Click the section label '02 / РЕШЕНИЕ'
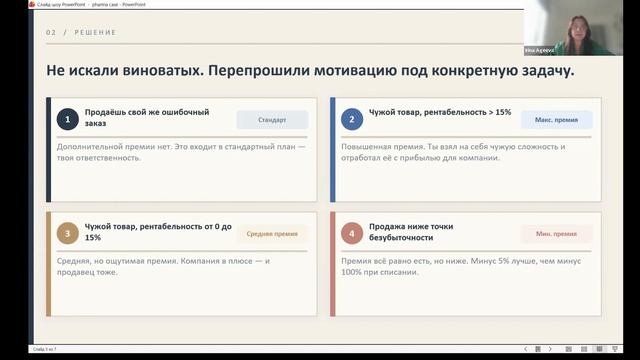The height and width of the screenshot is (360, 640). (81, 32)
